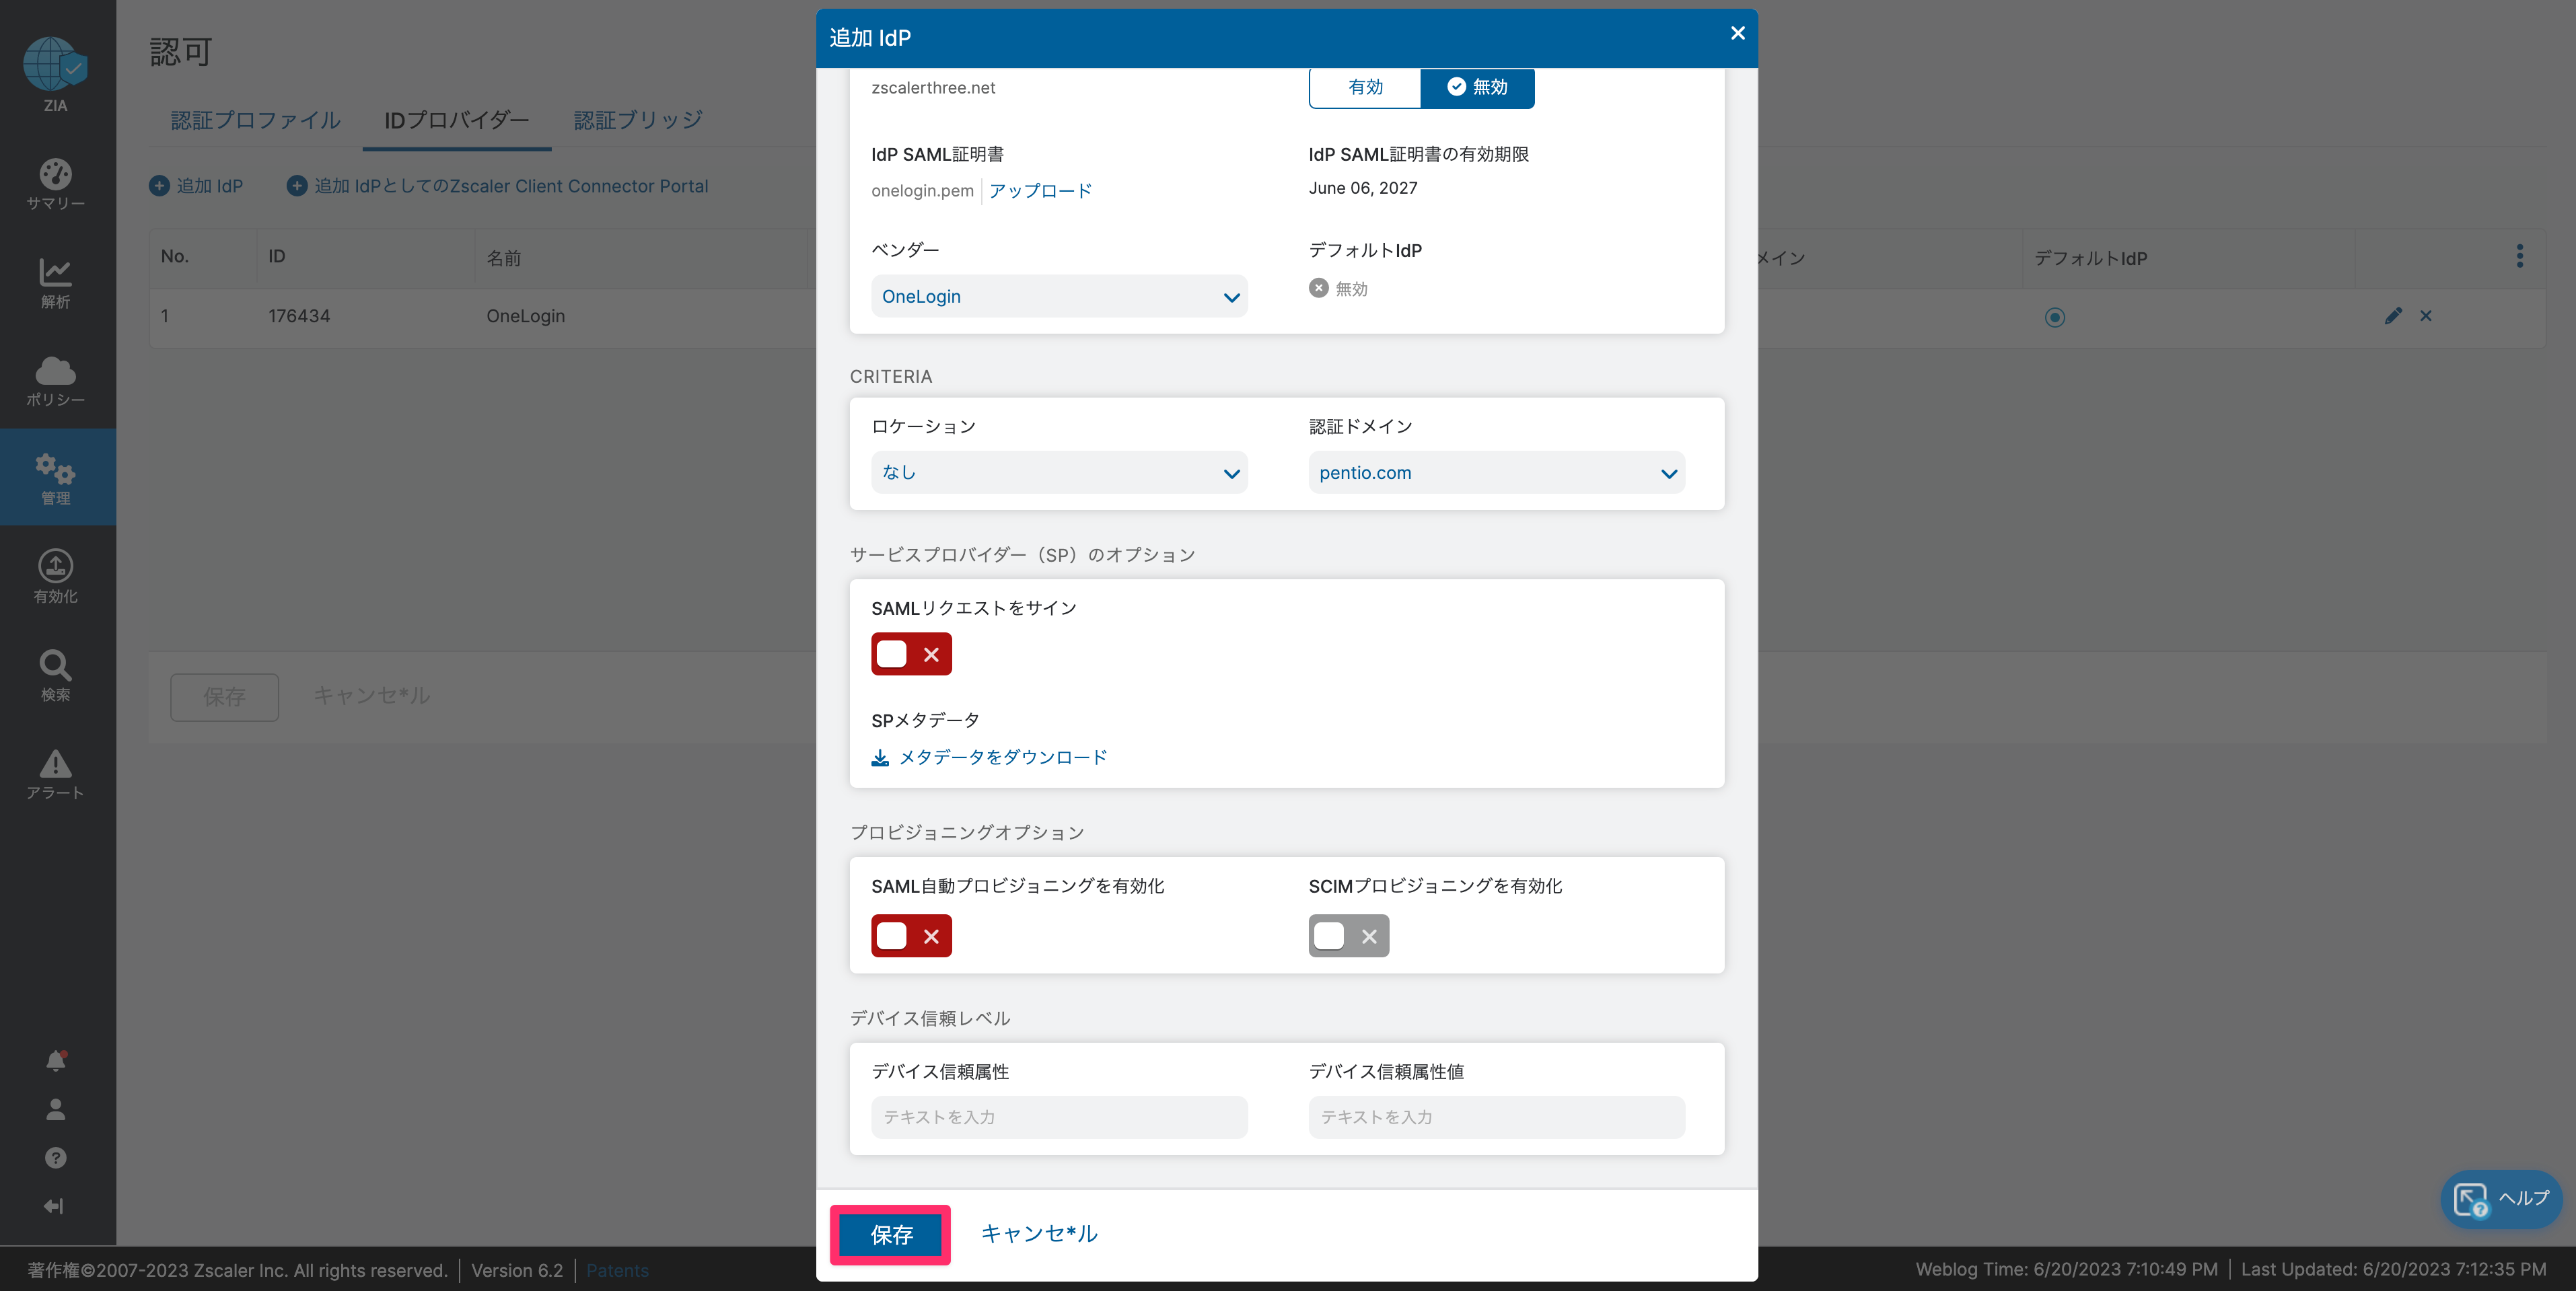Close the 追加 IdP dialog
Viewport: 2576px width, 1291px height.
(x=1738, y=33)
